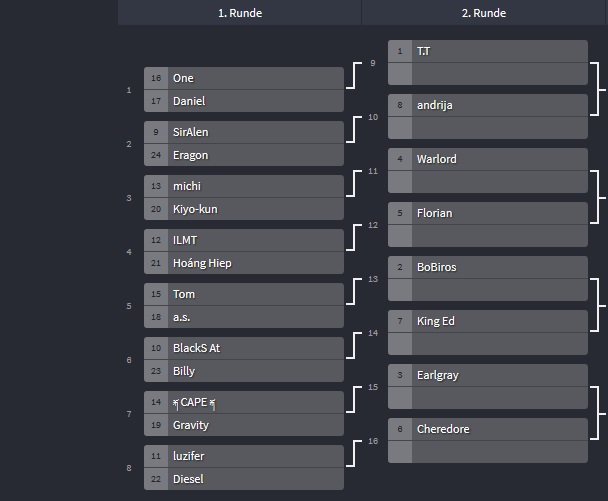Open Eragon's bracket entry
Image resolution: width=608 pixels, height=501 pixels.
point(244,155)
